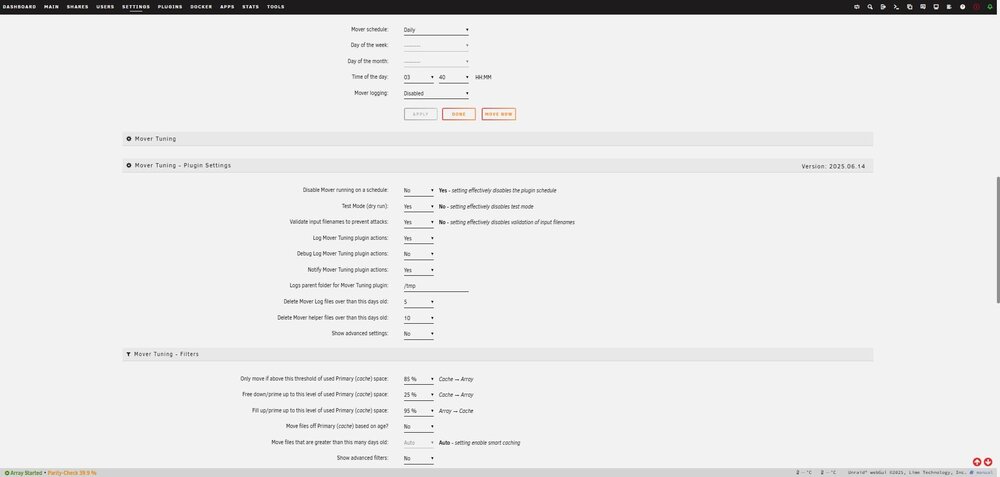Click the red back-to-top arrow icon
1000x477 pixels.
pyautogui.click(x=977, y=462)
